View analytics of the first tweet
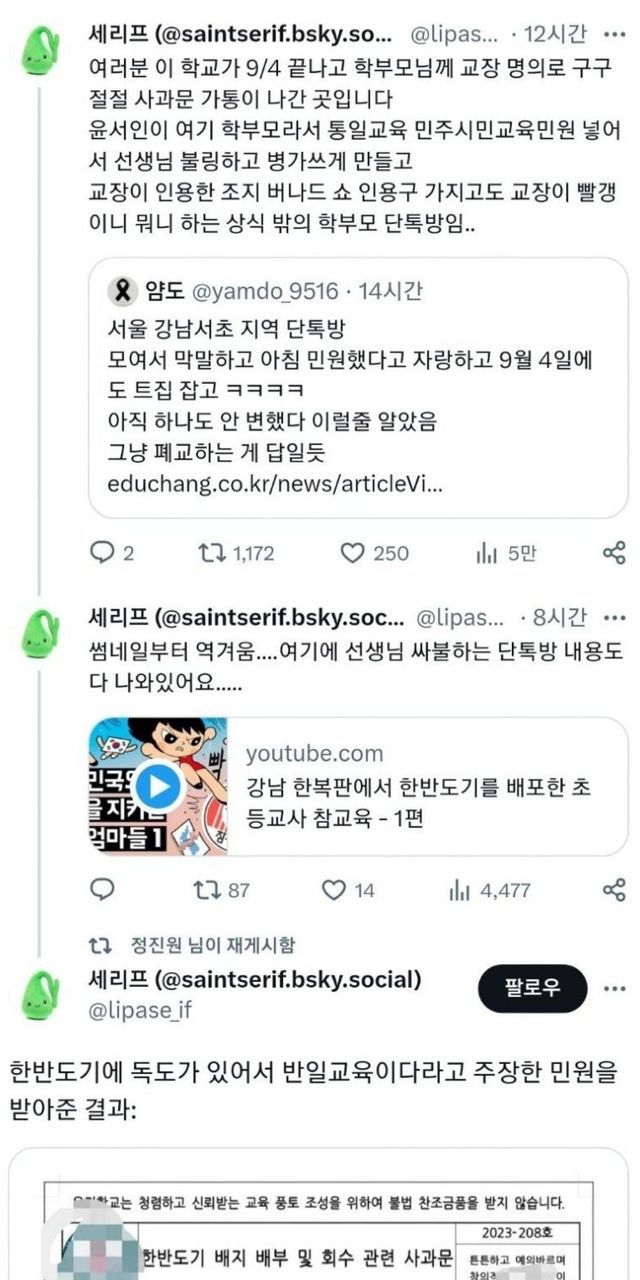This screenshot has width=640, height=1280. tap(487, 552)
